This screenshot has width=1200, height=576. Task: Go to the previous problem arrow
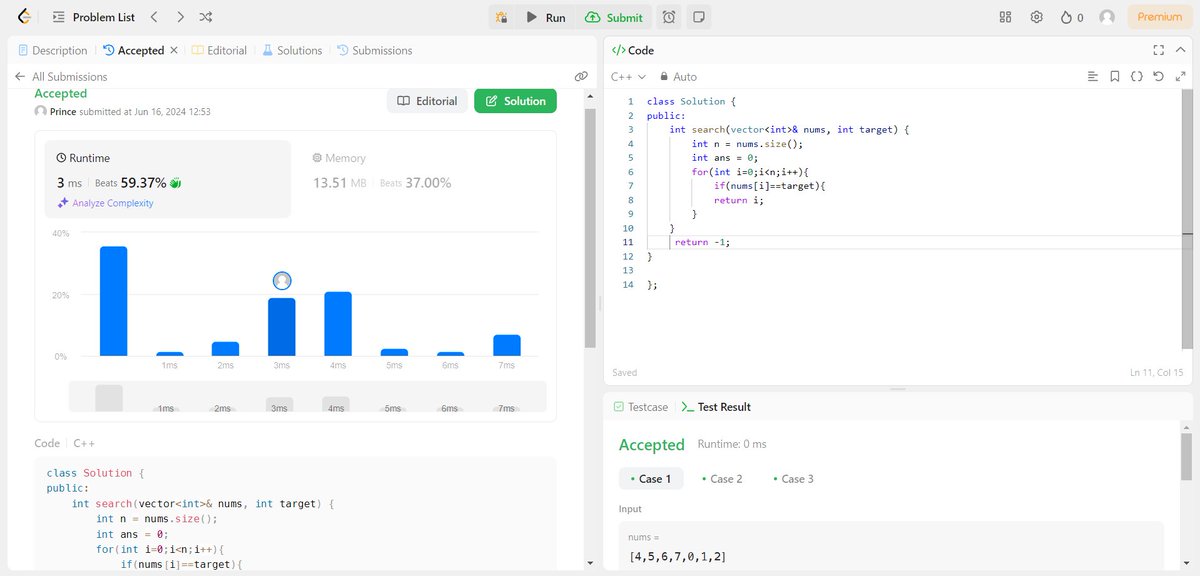pyautogui.click(x=154, y=17)
